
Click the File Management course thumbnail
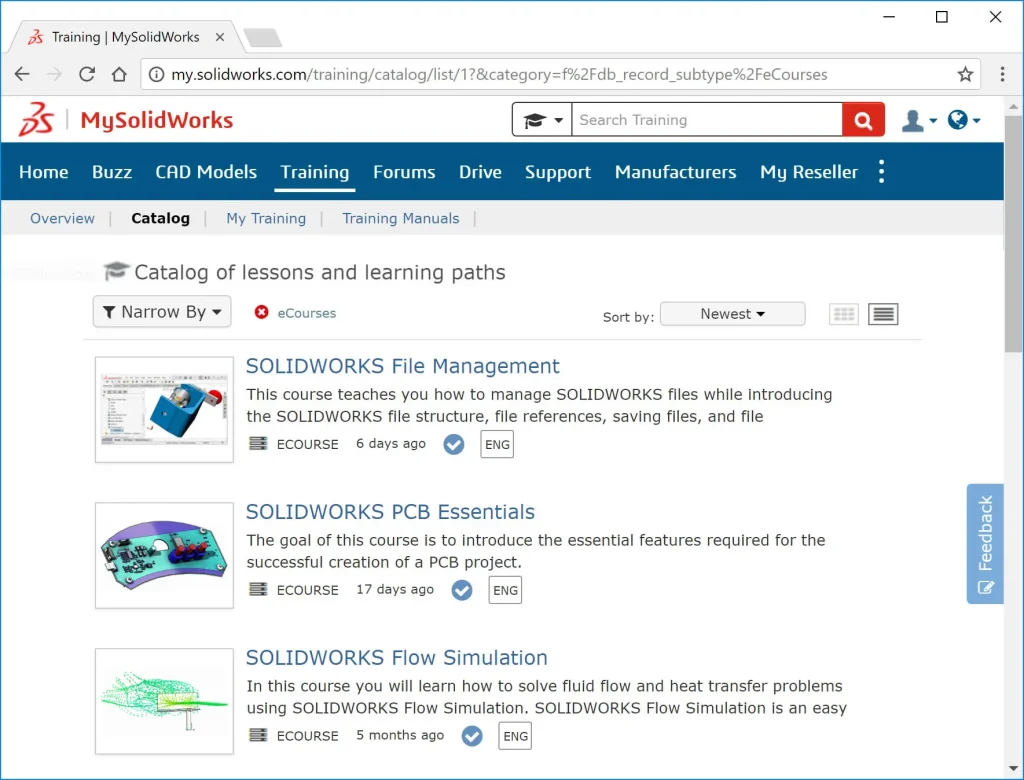165,410
